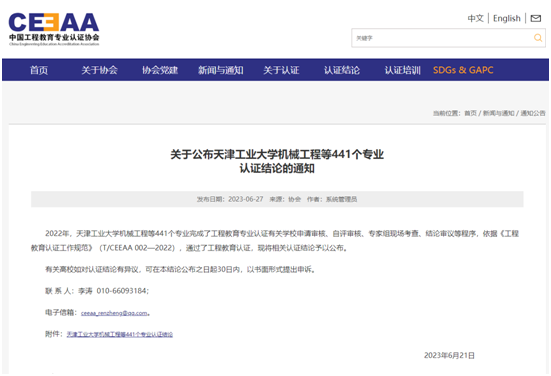Viewport: 551px width, 376px height.
Task: Open the 首页 menu item
Action: pos(39,70)
